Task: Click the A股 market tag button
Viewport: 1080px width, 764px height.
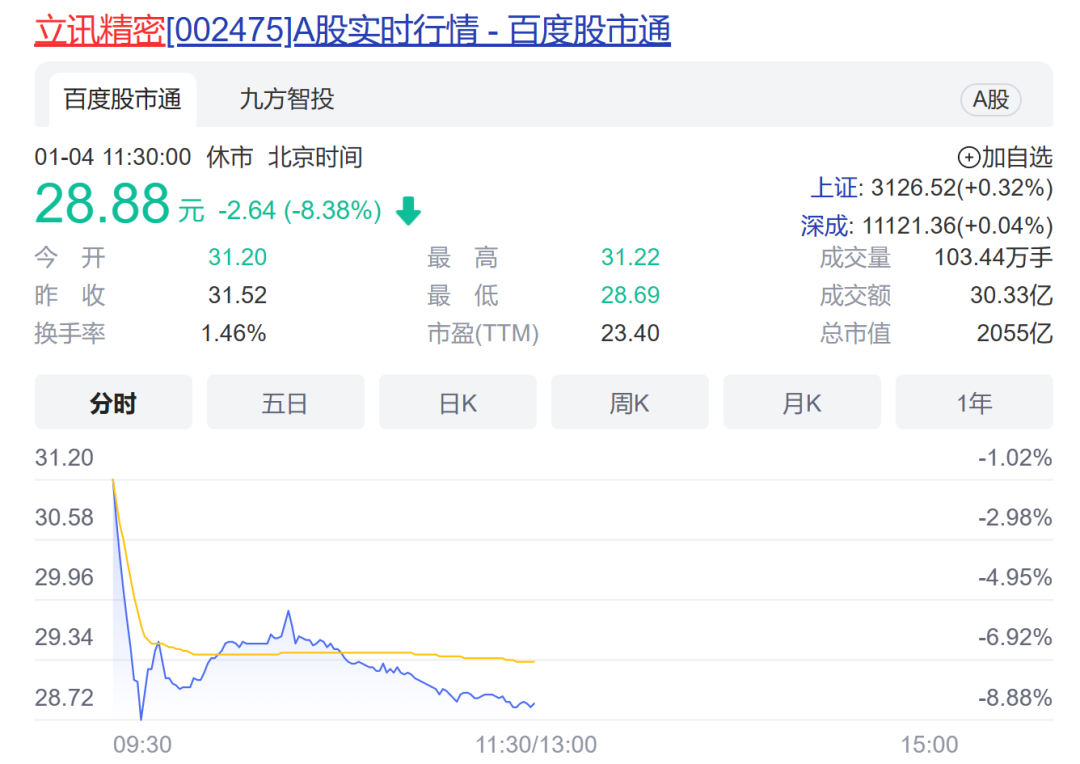Action: (990, 100)
